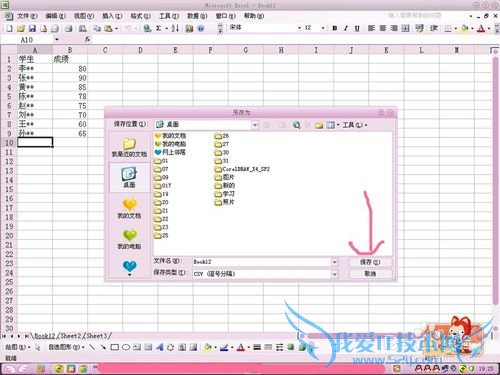Viewport: 500px width, 375px height.
Task: Select folder 017 in the file list
Action: (163, 186)
